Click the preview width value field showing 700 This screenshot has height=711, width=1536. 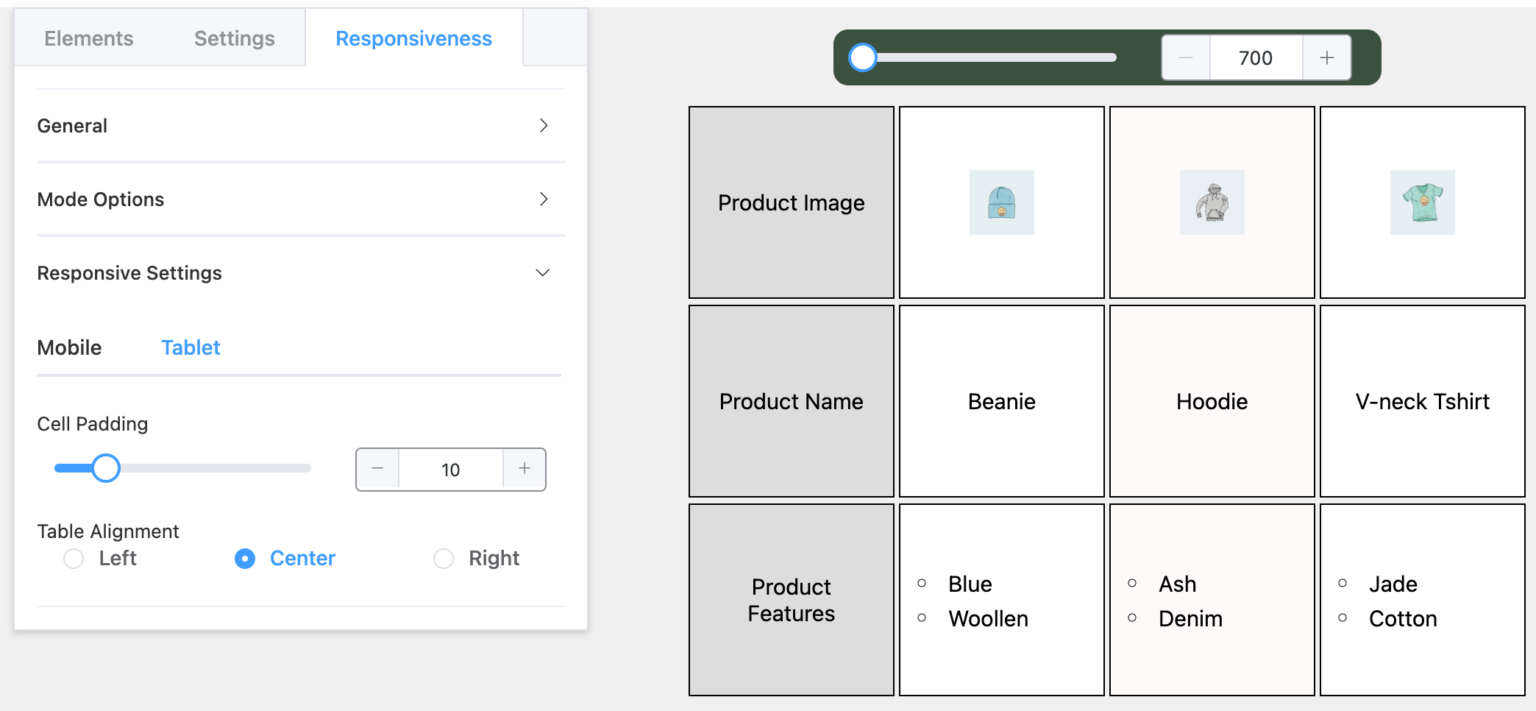tap(1255, 58)
